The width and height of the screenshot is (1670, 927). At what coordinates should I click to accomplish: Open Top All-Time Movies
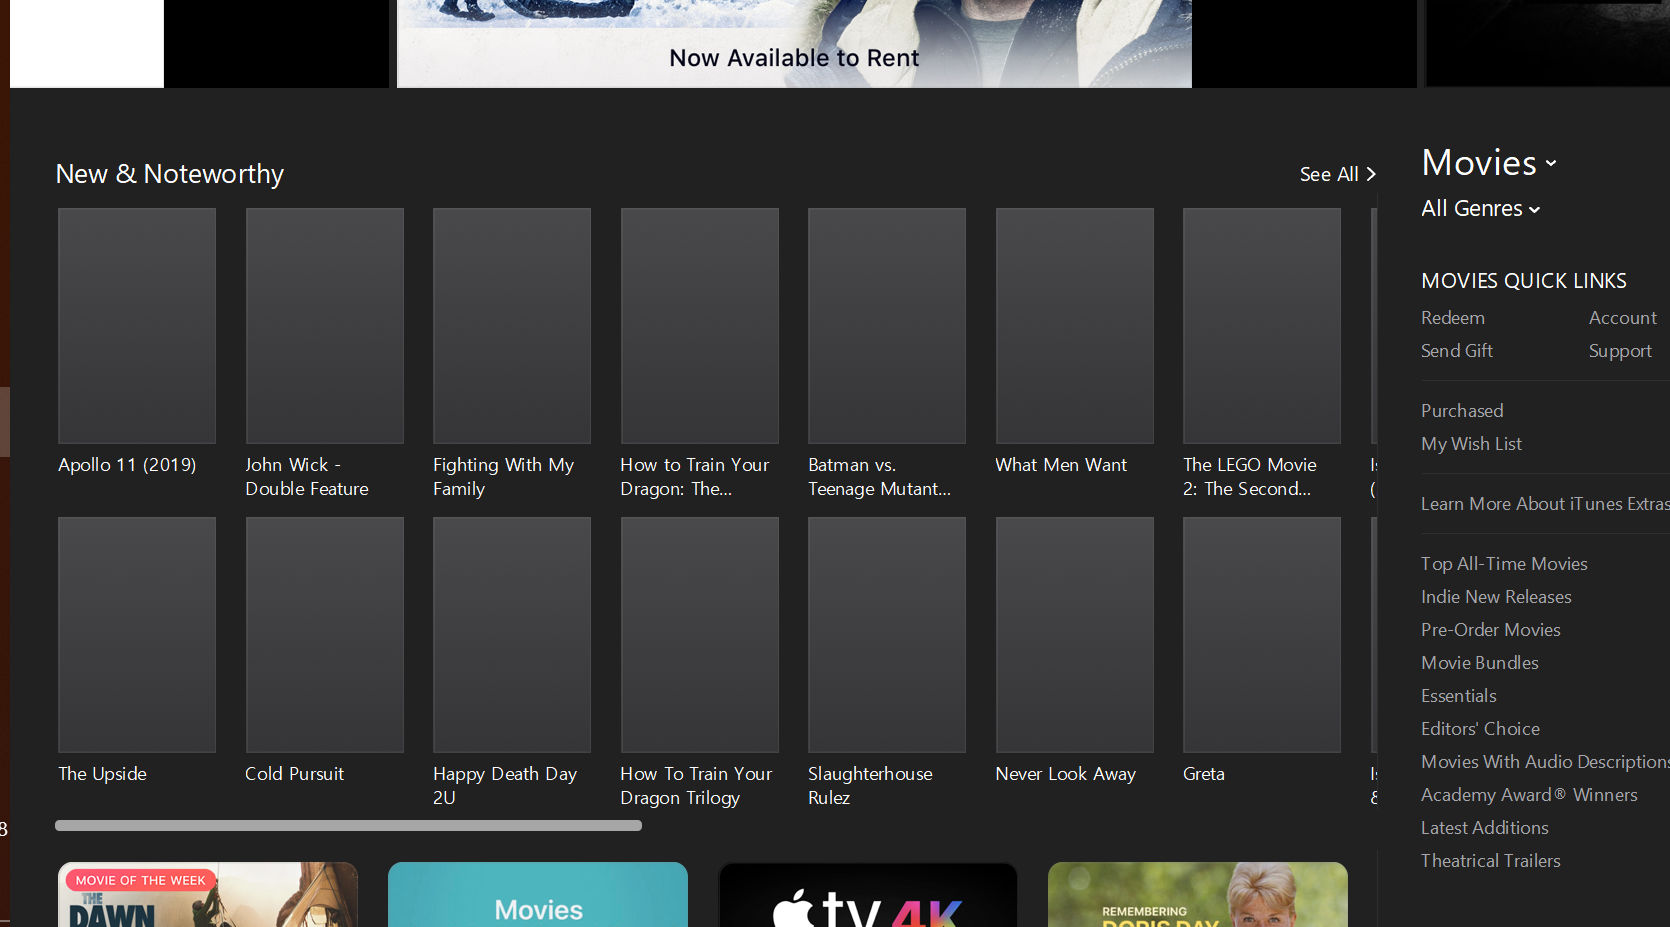pos(1504,564)
